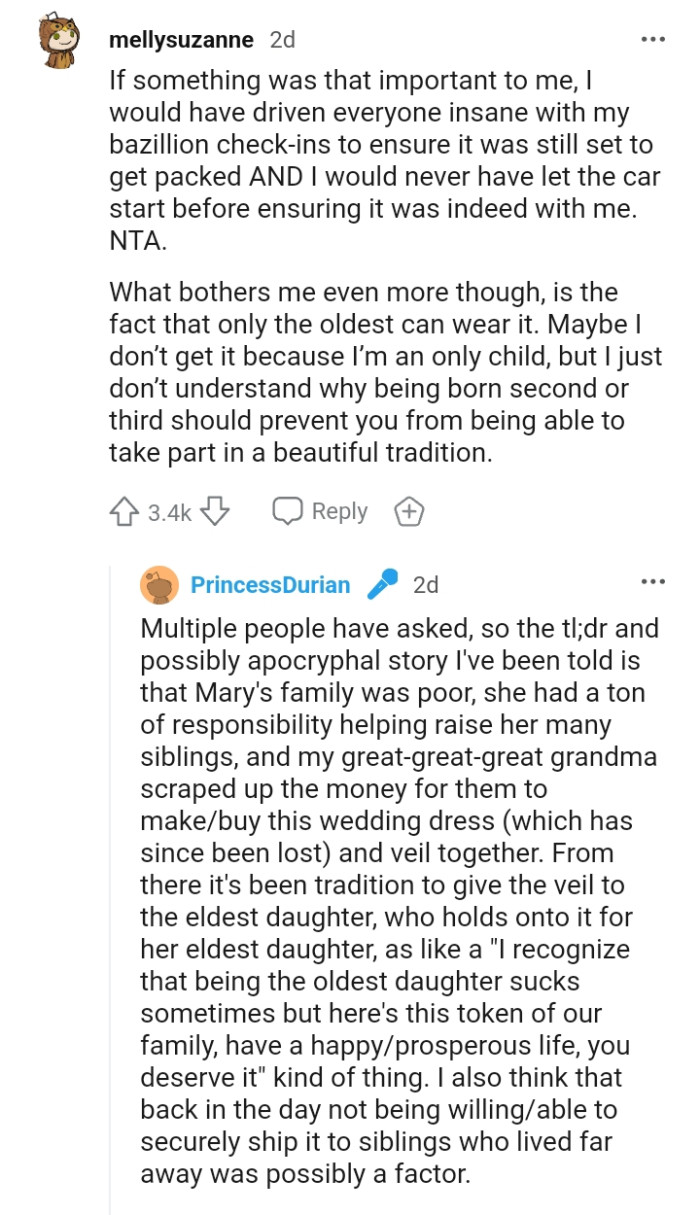Open PrincessDurian's avatar

tap(157, 584)
